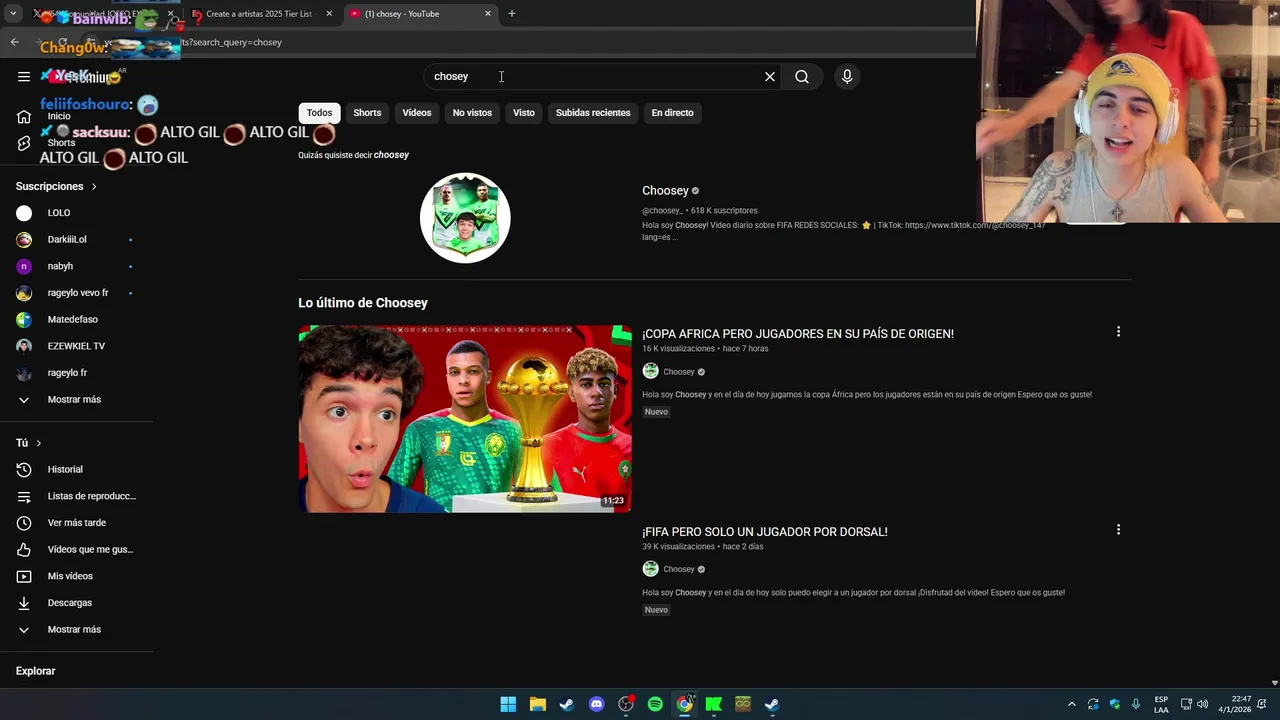This screenshot has height=720, width=1280.
Task: Open File Explorer from the taskbar
Action: tap(538, 704)
